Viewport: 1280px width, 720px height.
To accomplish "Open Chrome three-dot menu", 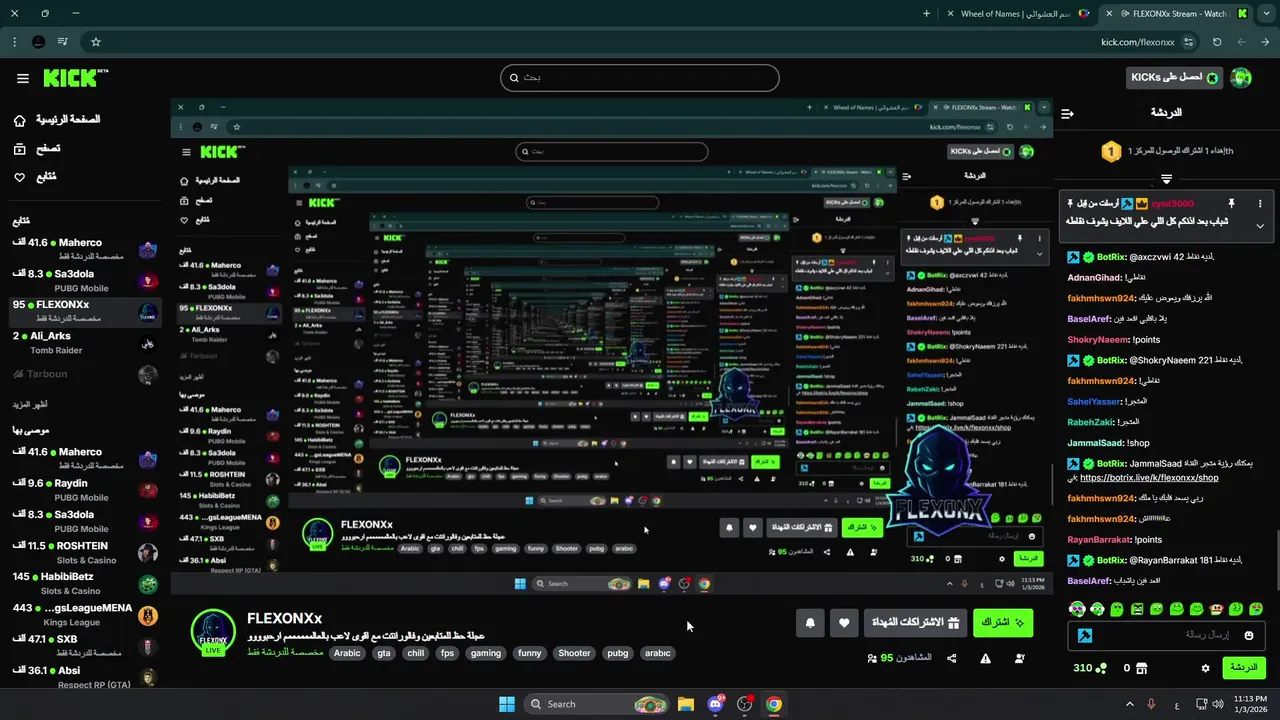I will pyautogui.click(x=14, y=42).
